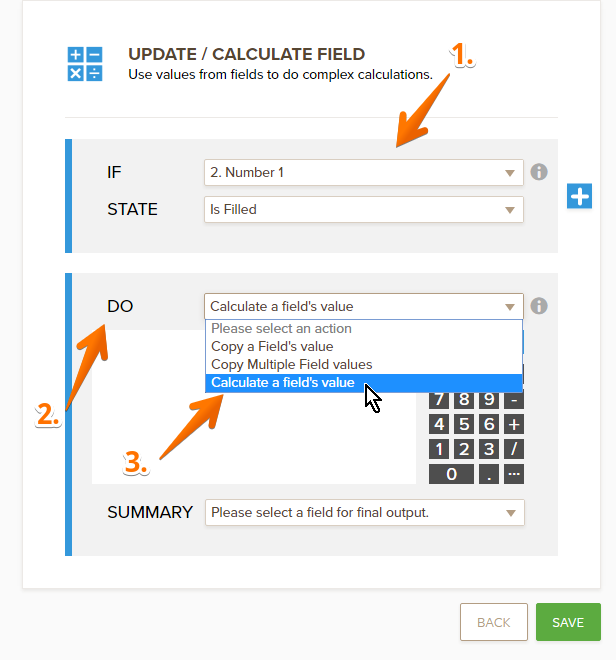Expand the SUMMARY final output field dropdown
Image resolution: width=616 pixels, height=660 pixels.
364,513
